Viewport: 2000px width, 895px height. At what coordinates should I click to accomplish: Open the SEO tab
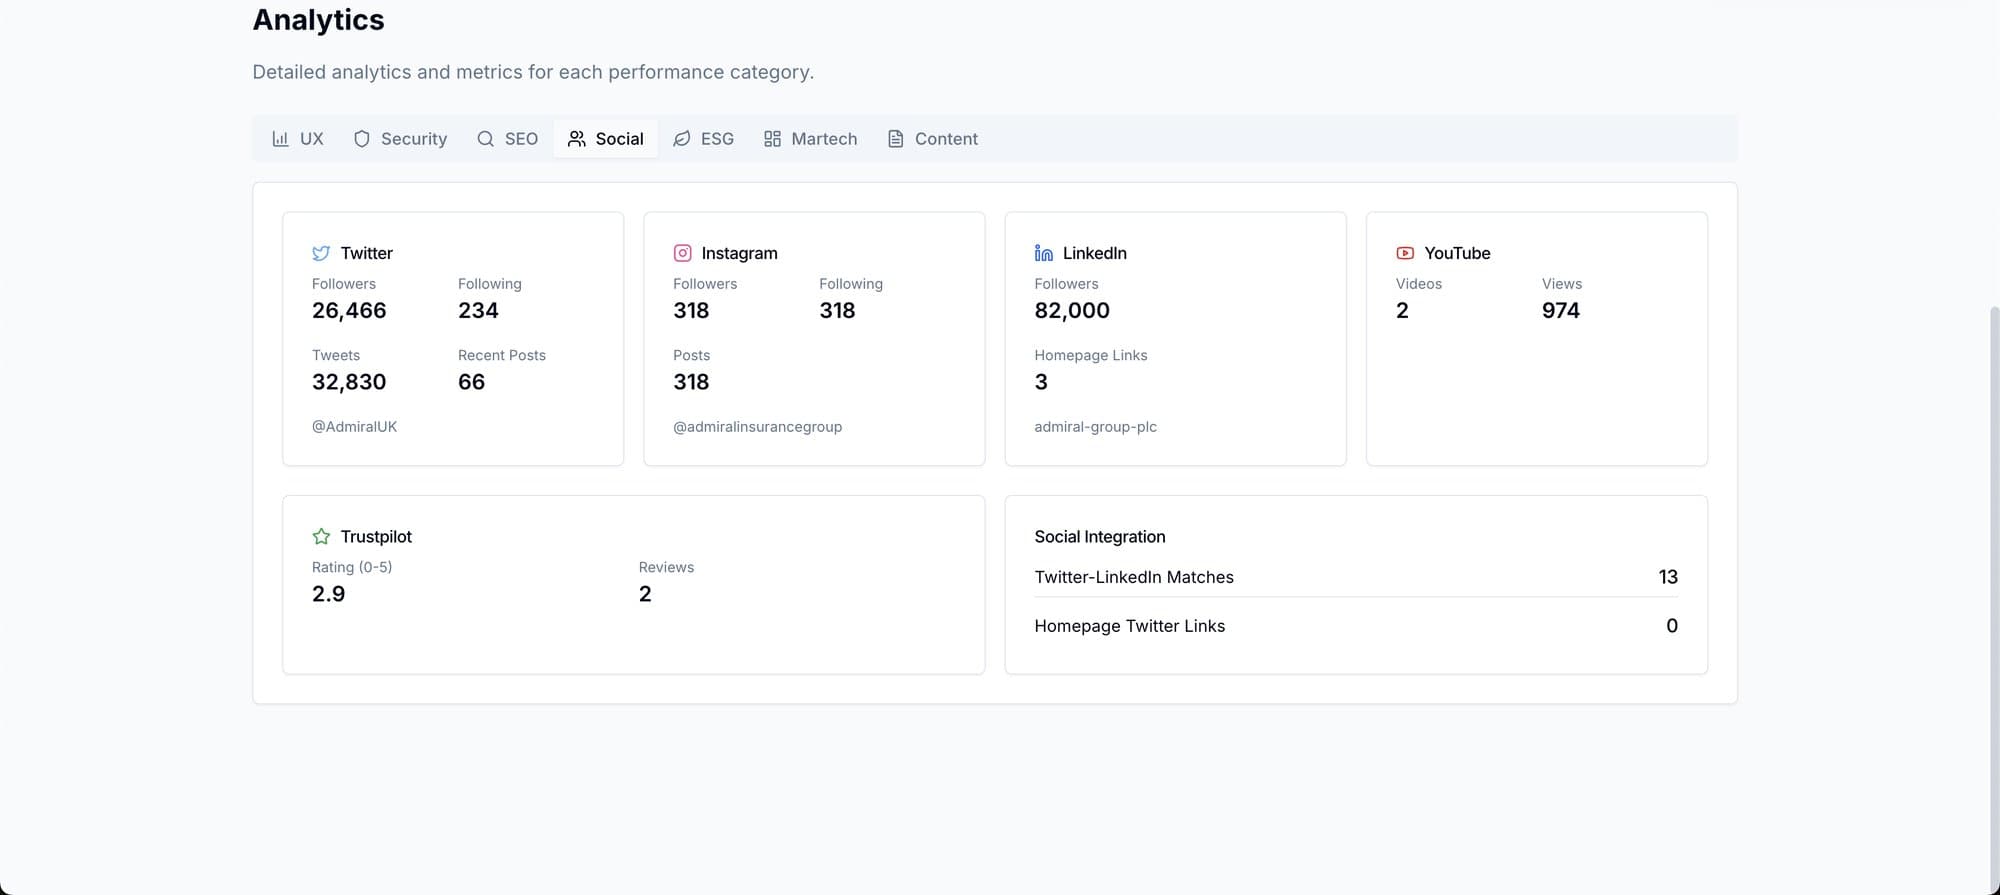[508, 139]
